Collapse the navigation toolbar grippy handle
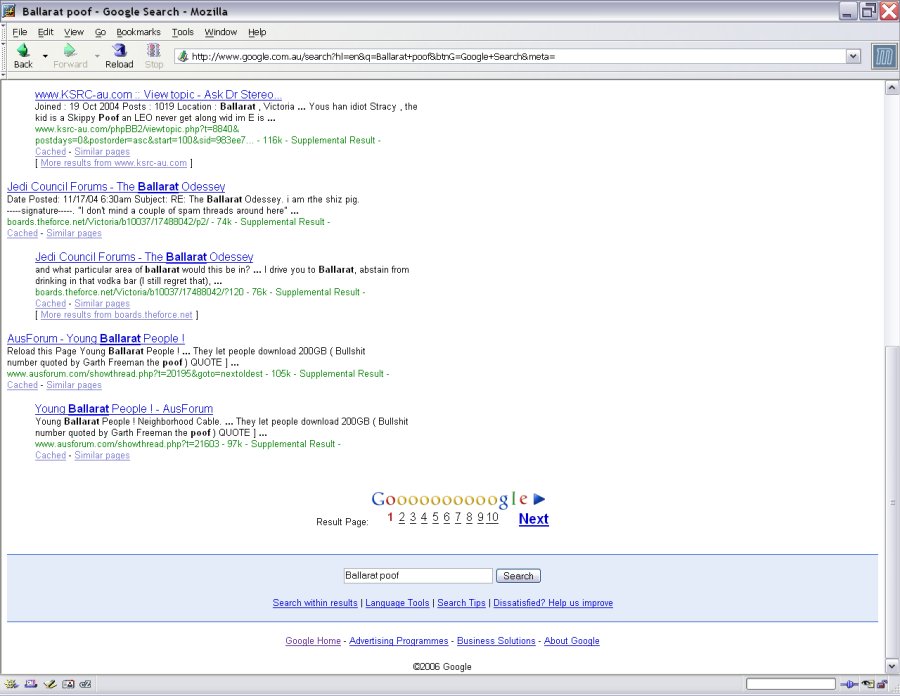 (x=3, y=57)
